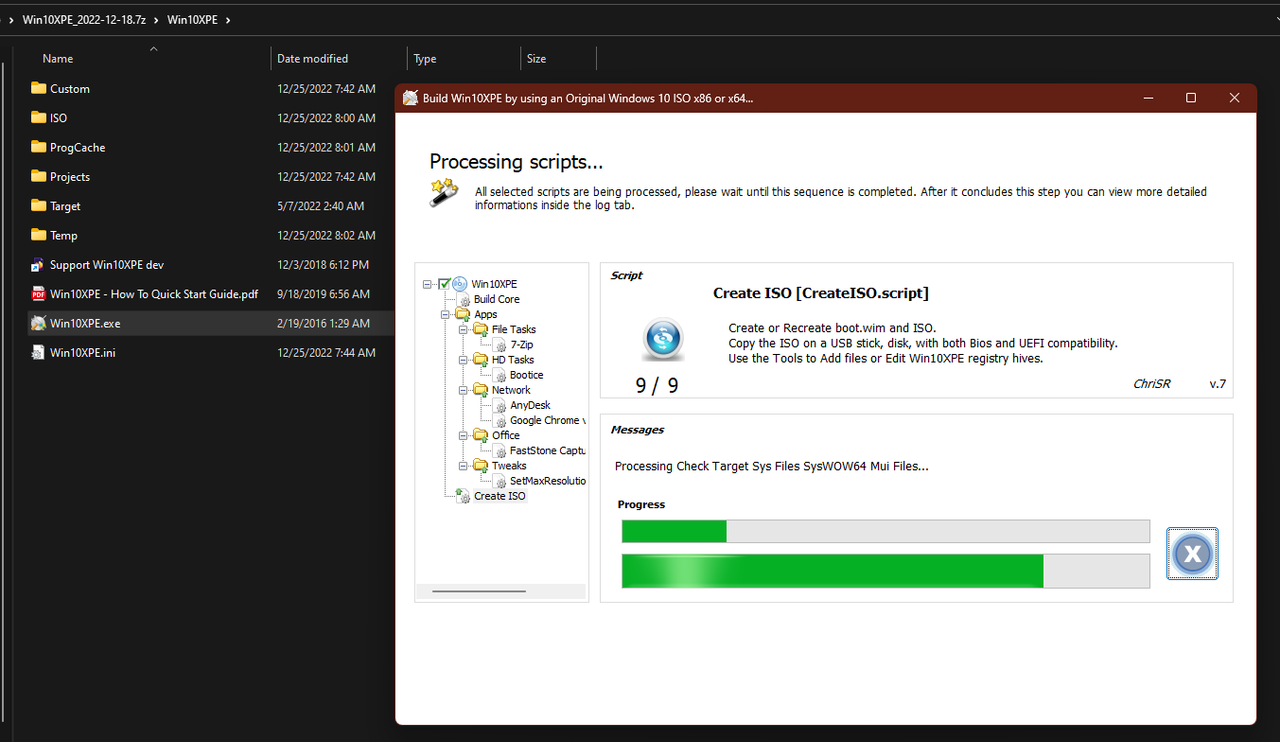Screen dimensions: 1280x742
Task: Select the Bootice tree entry
Action: pos(527,375)
